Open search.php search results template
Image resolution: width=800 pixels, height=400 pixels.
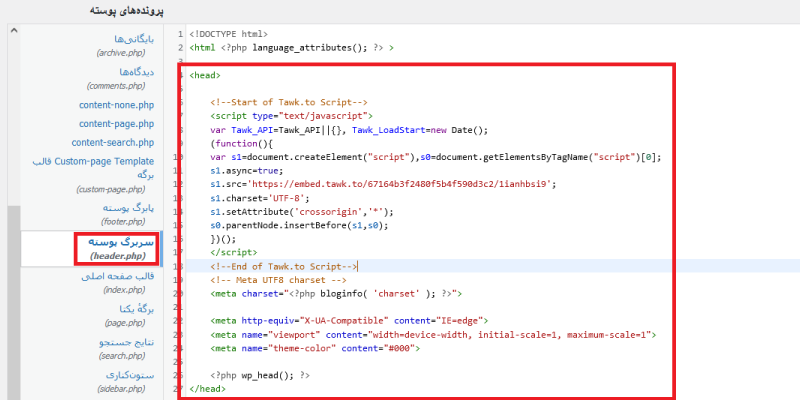click(x=119, y=350)
